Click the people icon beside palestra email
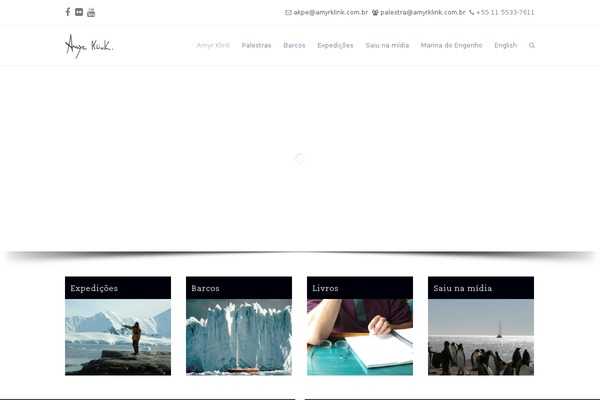Screen dimensions: 600x400 tap(375, 13)
